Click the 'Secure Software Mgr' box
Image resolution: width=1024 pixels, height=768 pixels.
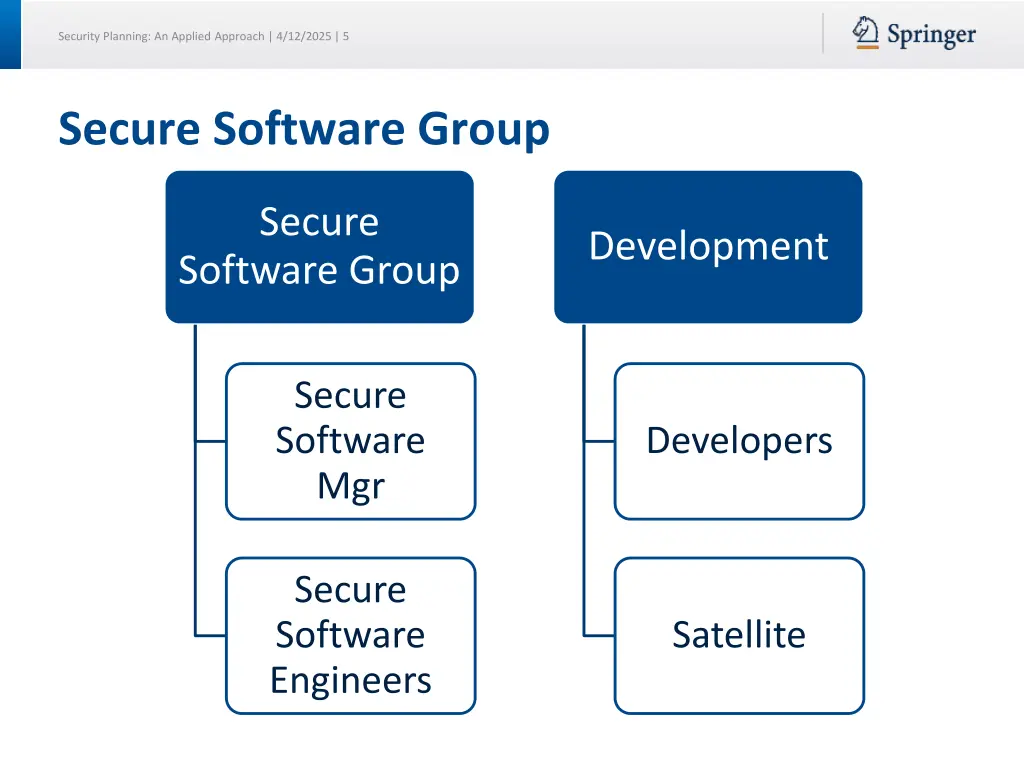coord(351,441)
